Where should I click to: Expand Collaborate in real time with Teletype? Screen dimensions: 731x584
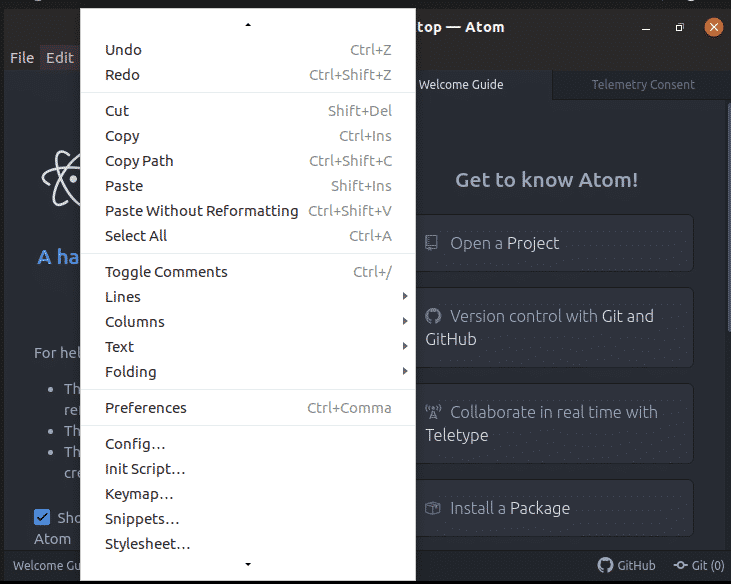[x=554, y=424]
